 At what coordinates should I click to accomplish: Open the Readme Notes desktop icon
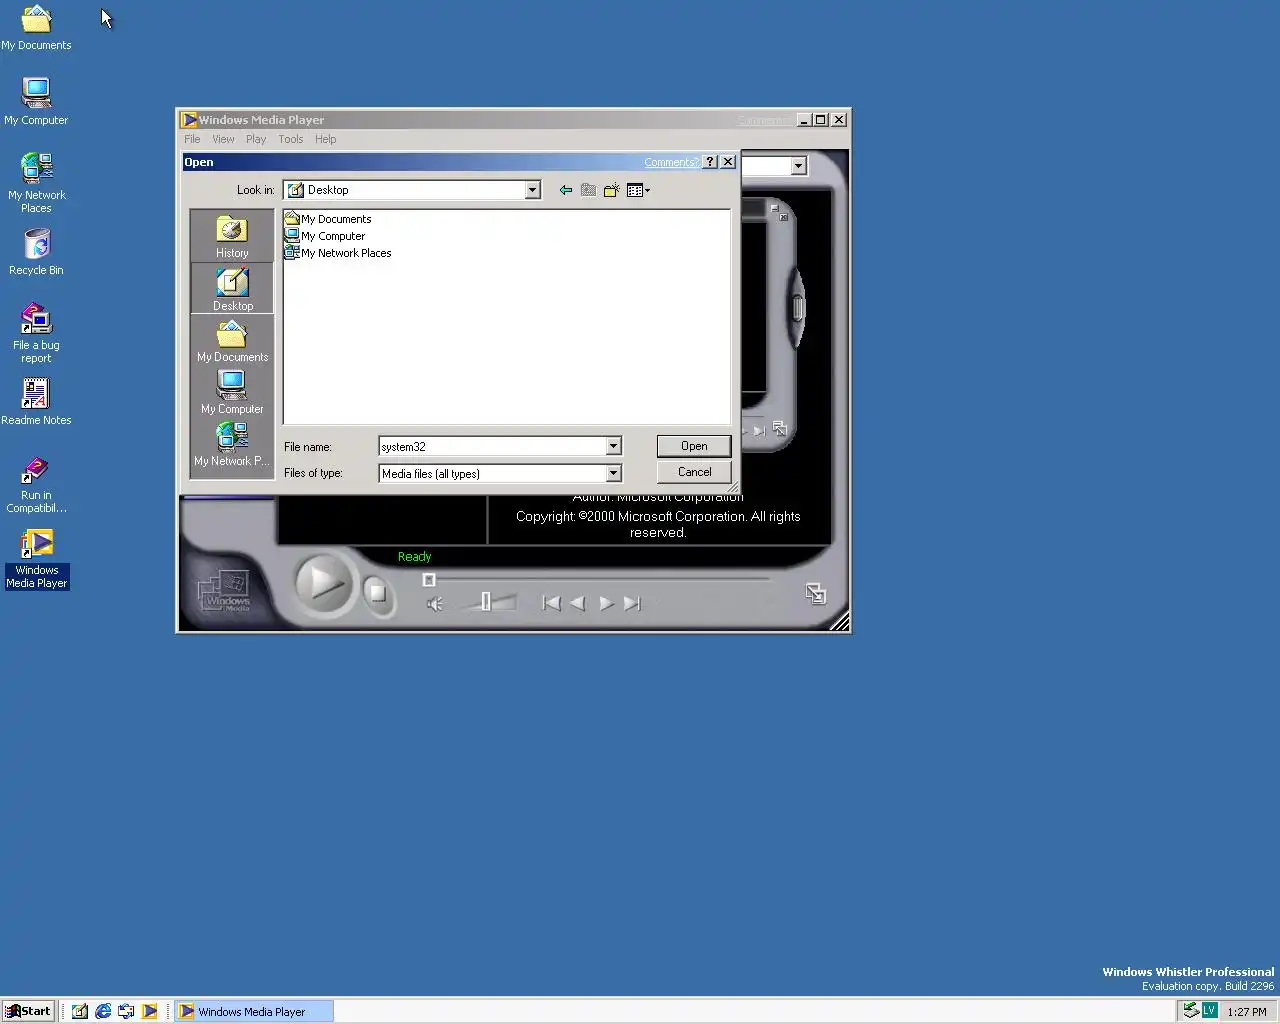(x=36, y=402)
